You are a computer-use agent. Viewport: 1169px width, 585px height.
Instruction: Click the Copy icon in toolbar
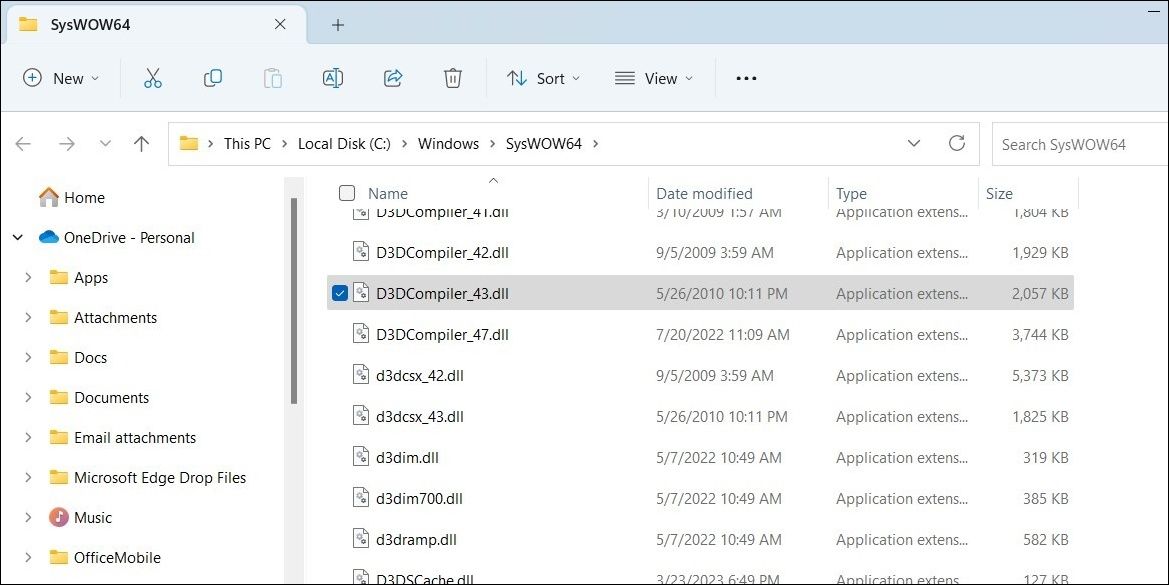point(213,78)
